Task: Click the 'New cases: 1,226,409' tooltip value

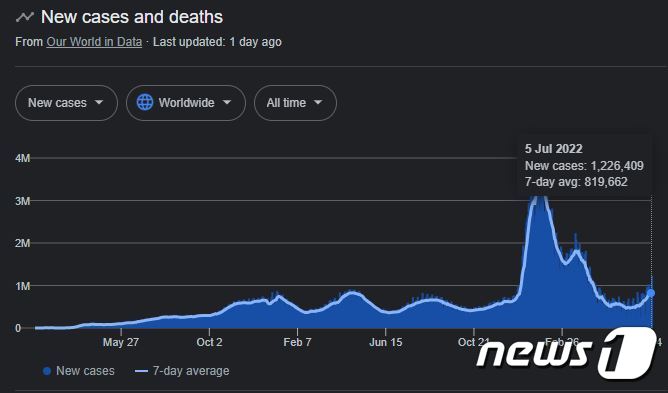Action: (x=584, y=165)
